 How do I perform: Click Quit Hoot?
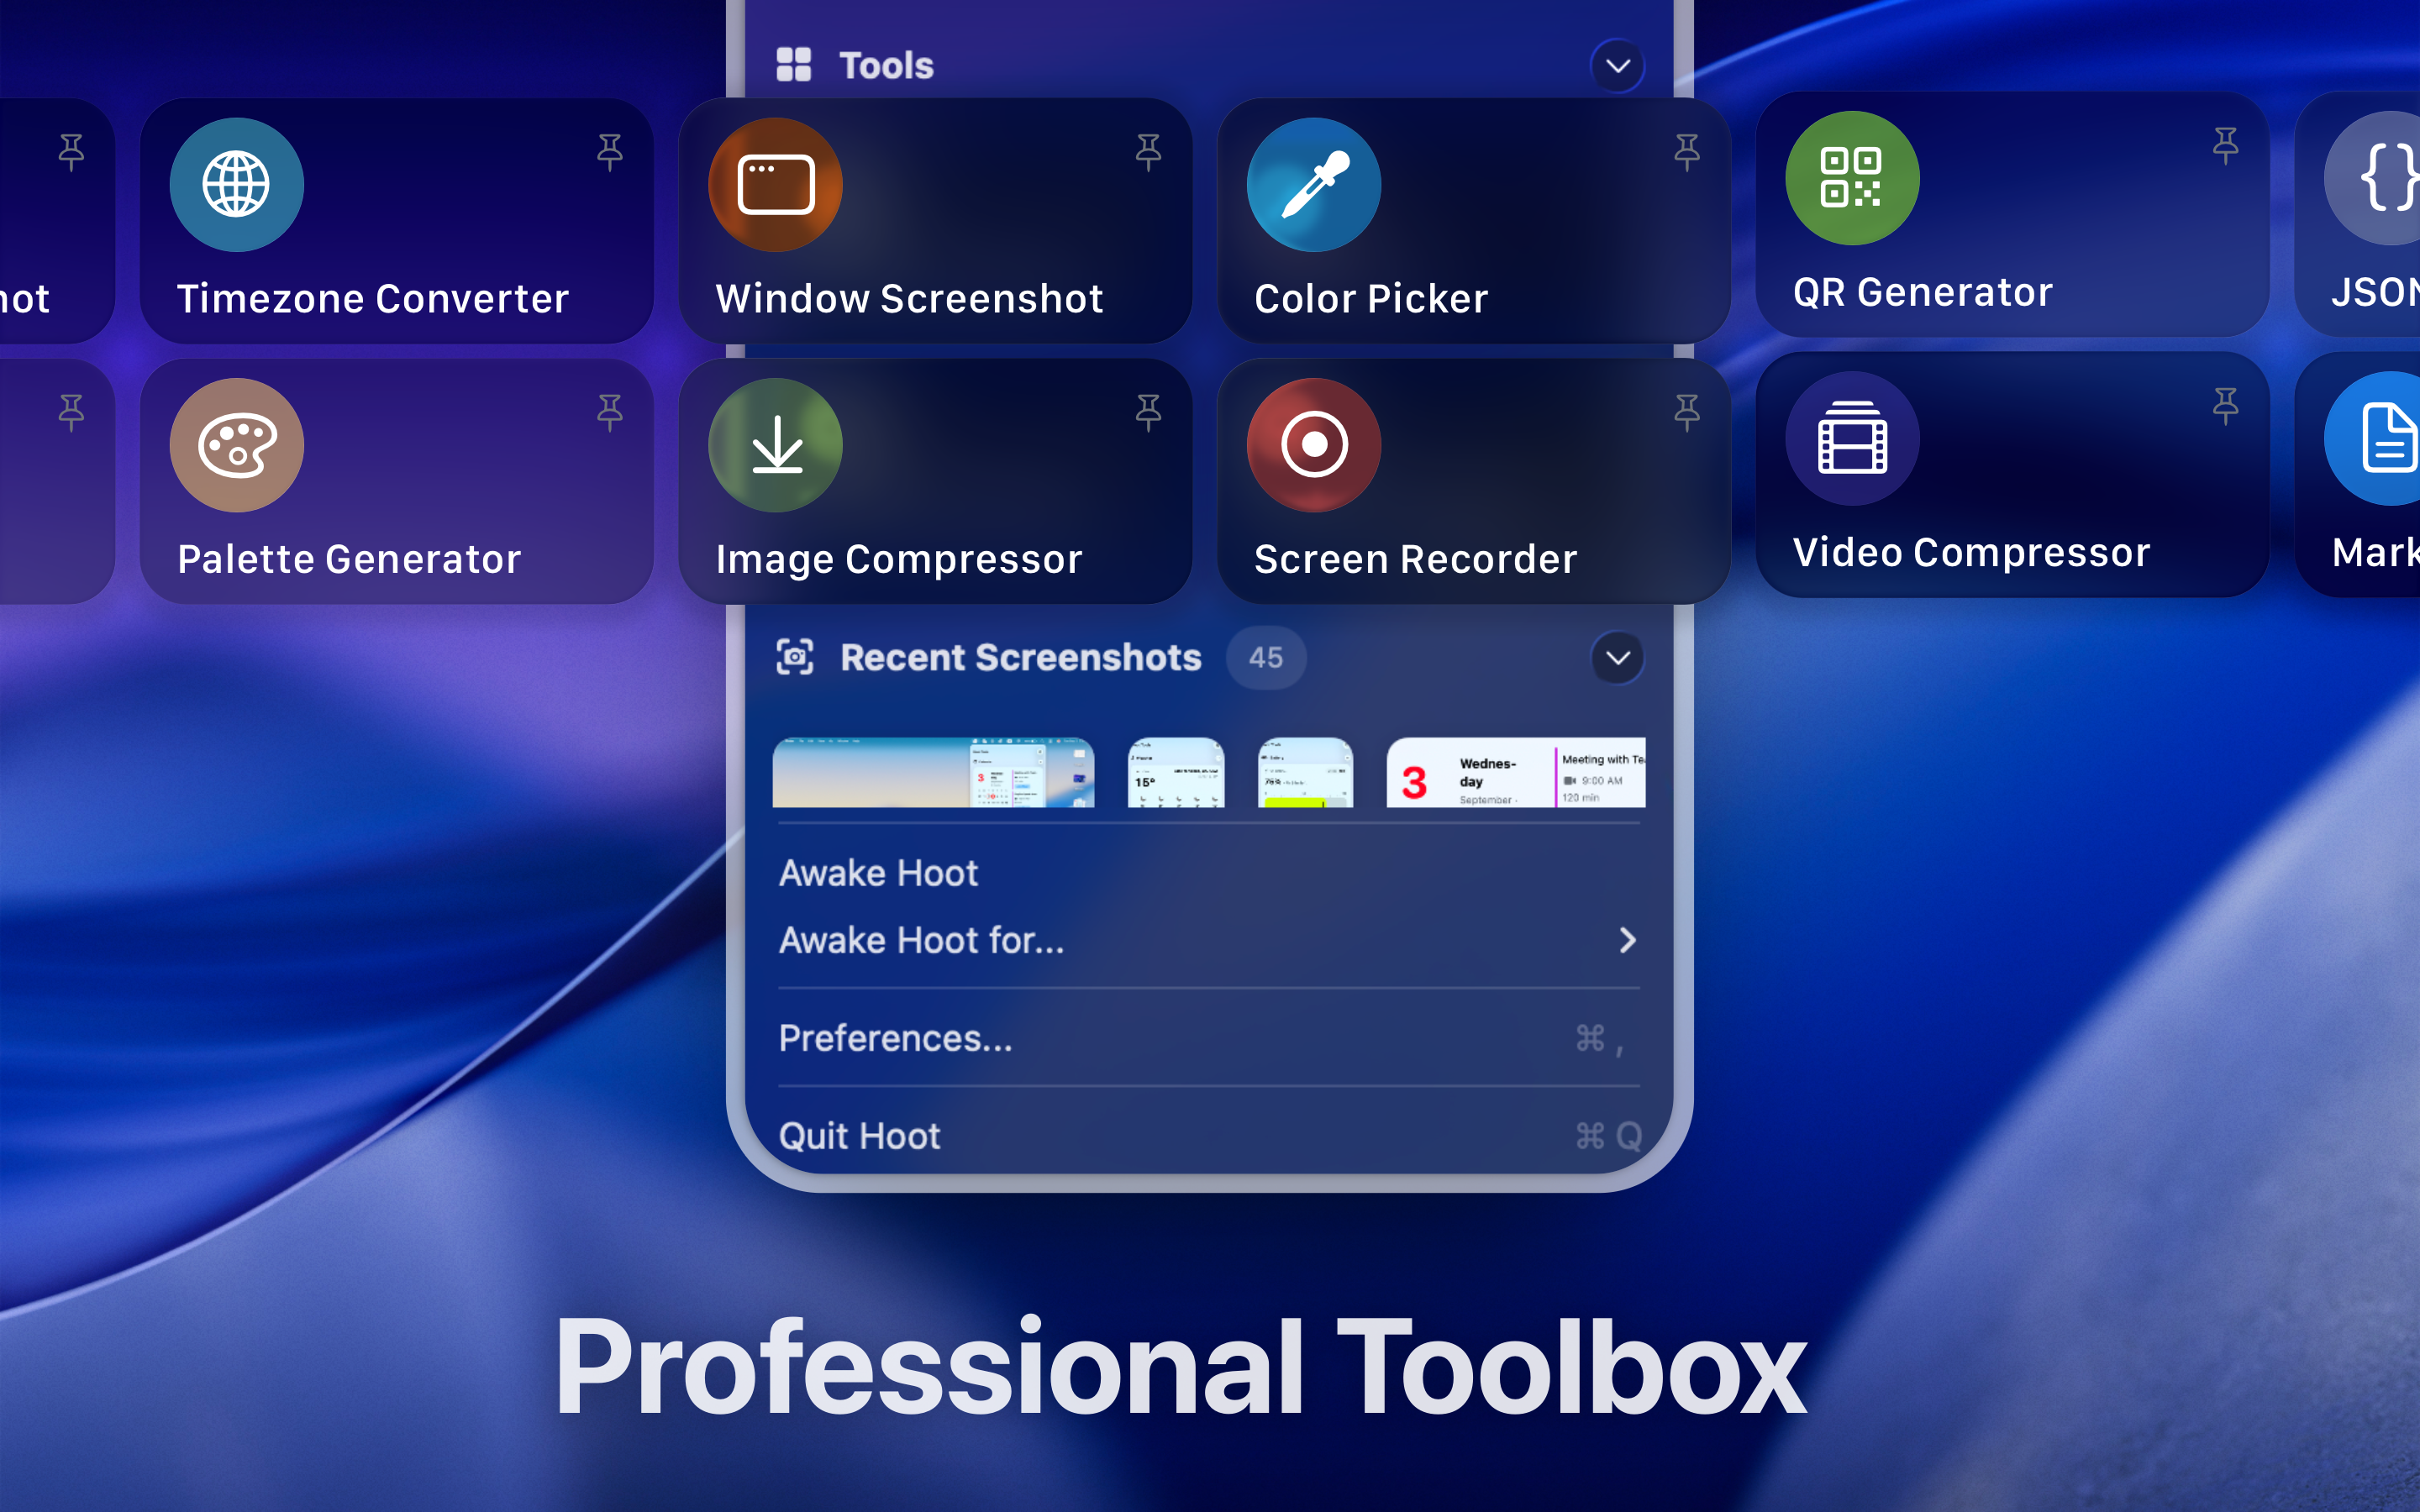(859, 1136)
